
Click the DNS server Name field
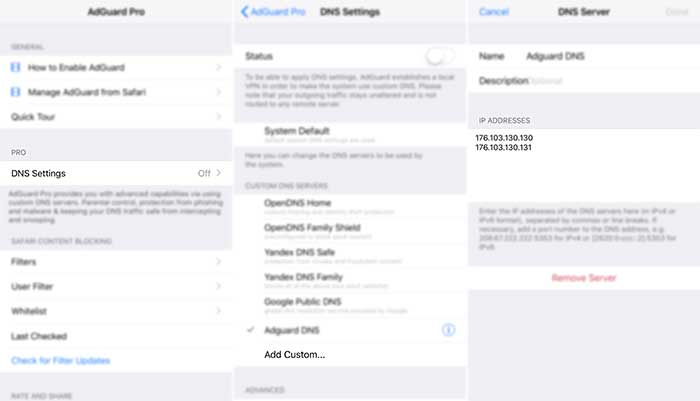click(x=600, y=56)
